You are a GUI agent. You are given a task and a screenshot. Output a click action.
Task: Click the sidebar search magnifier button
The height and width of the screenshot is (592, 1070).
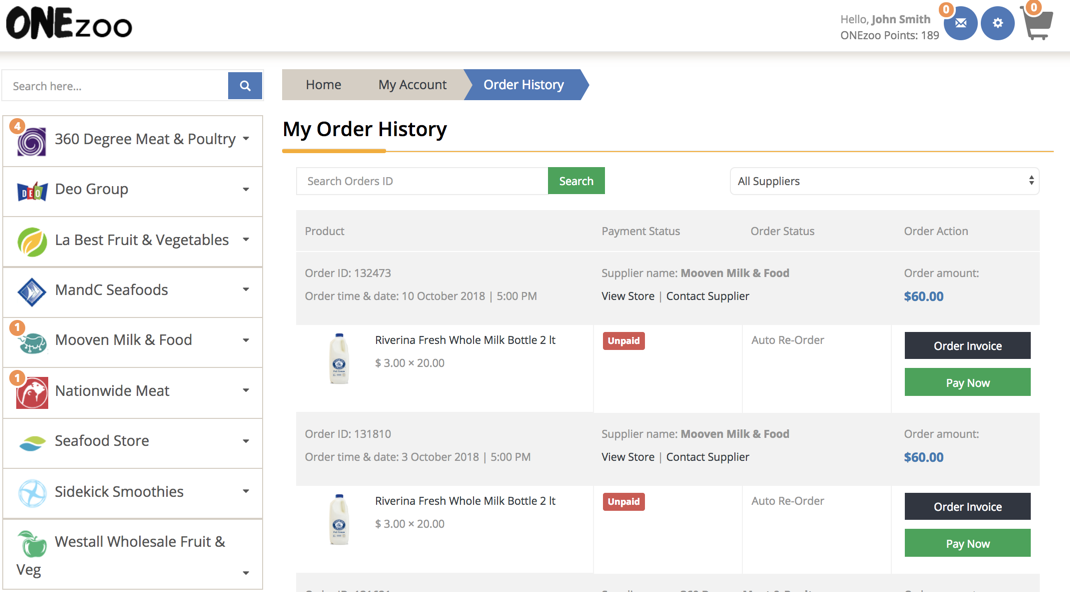tap(245, 86)
